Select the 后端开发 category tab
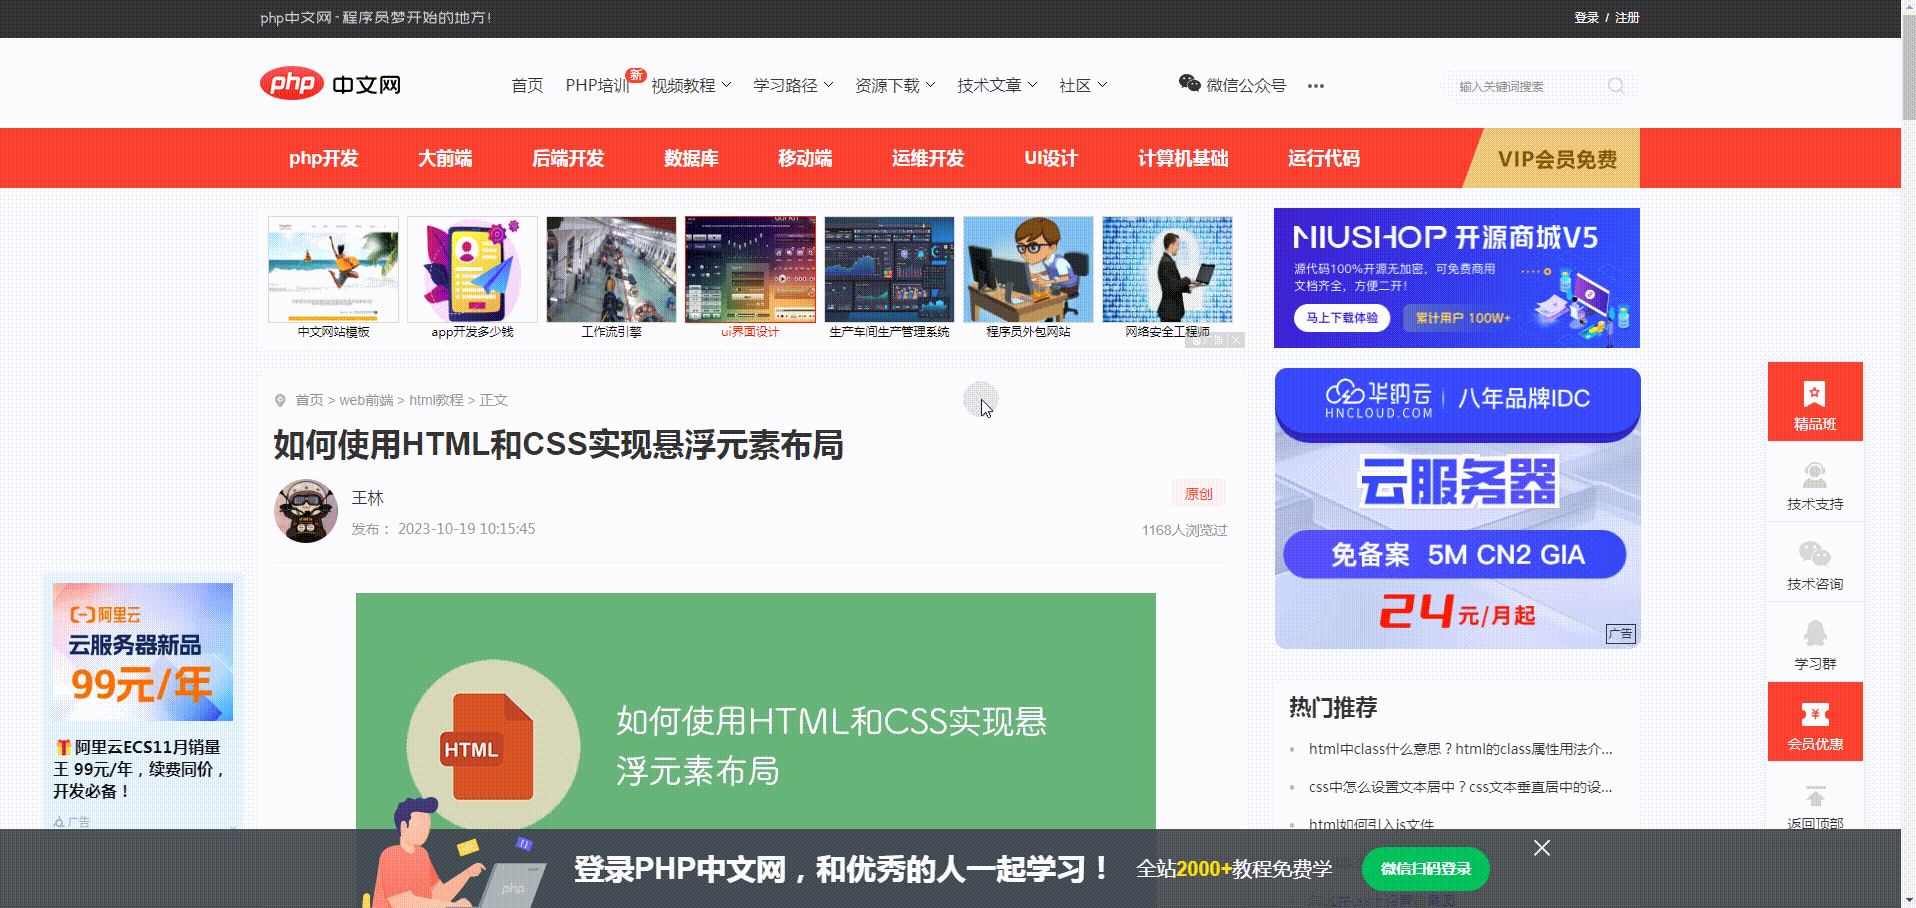The width and height of the screenshot is (1916, 908). tap(568, 158)
